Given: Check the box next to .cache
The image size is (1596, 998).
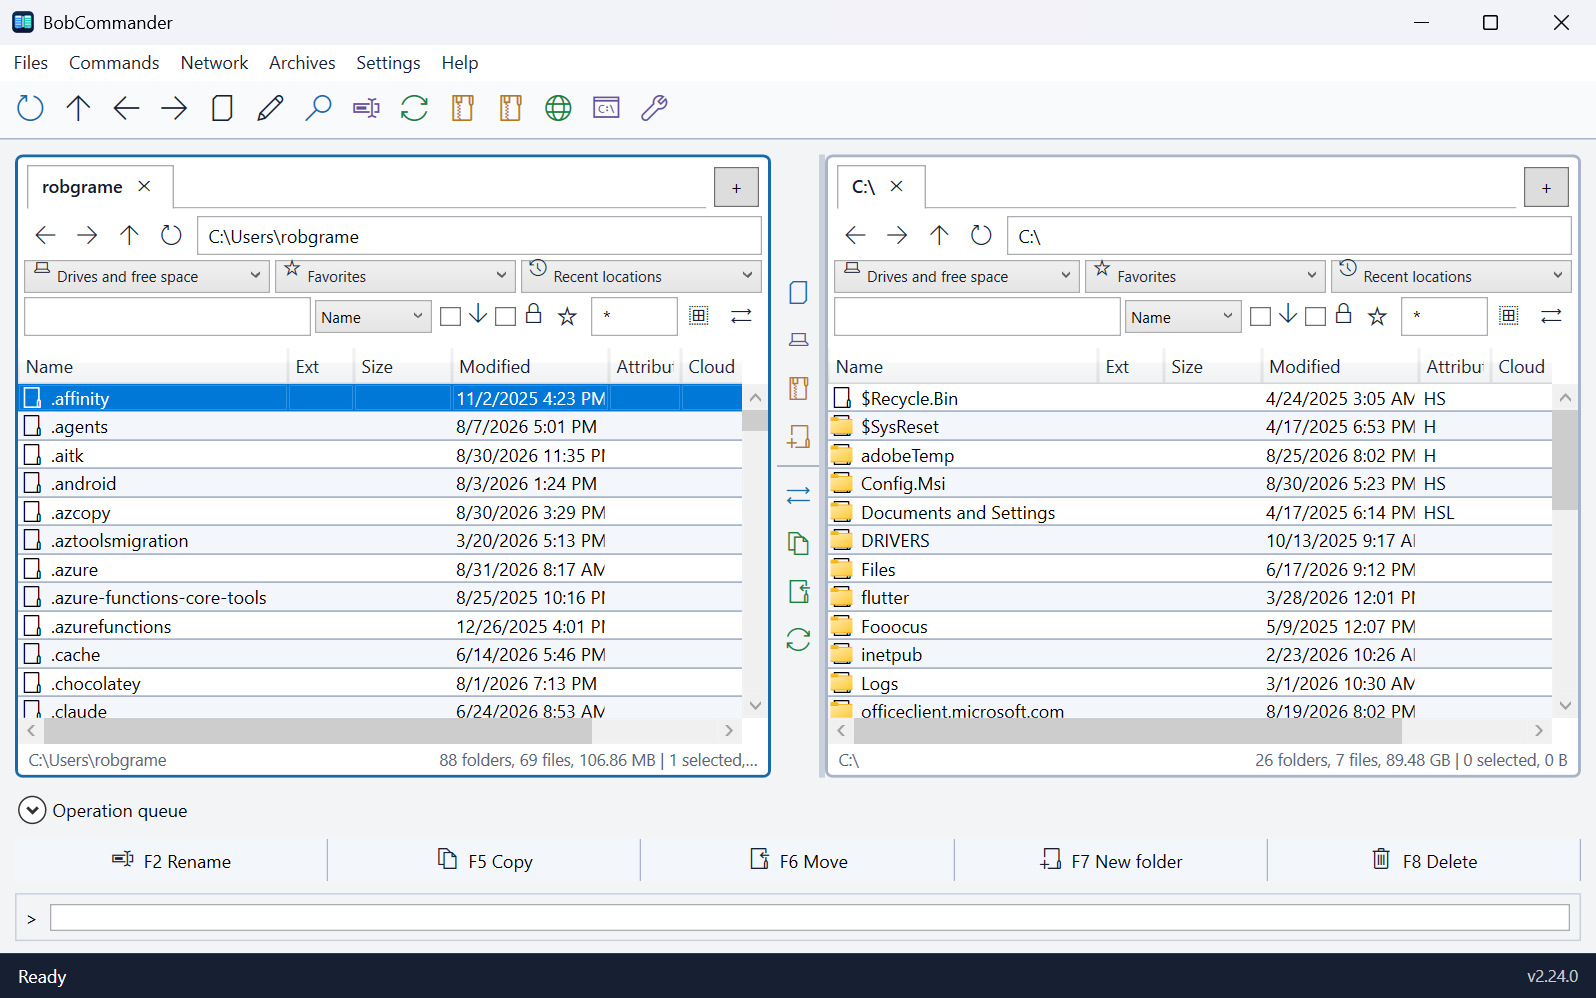Looking at the screenshot, I should click(32, 655).
